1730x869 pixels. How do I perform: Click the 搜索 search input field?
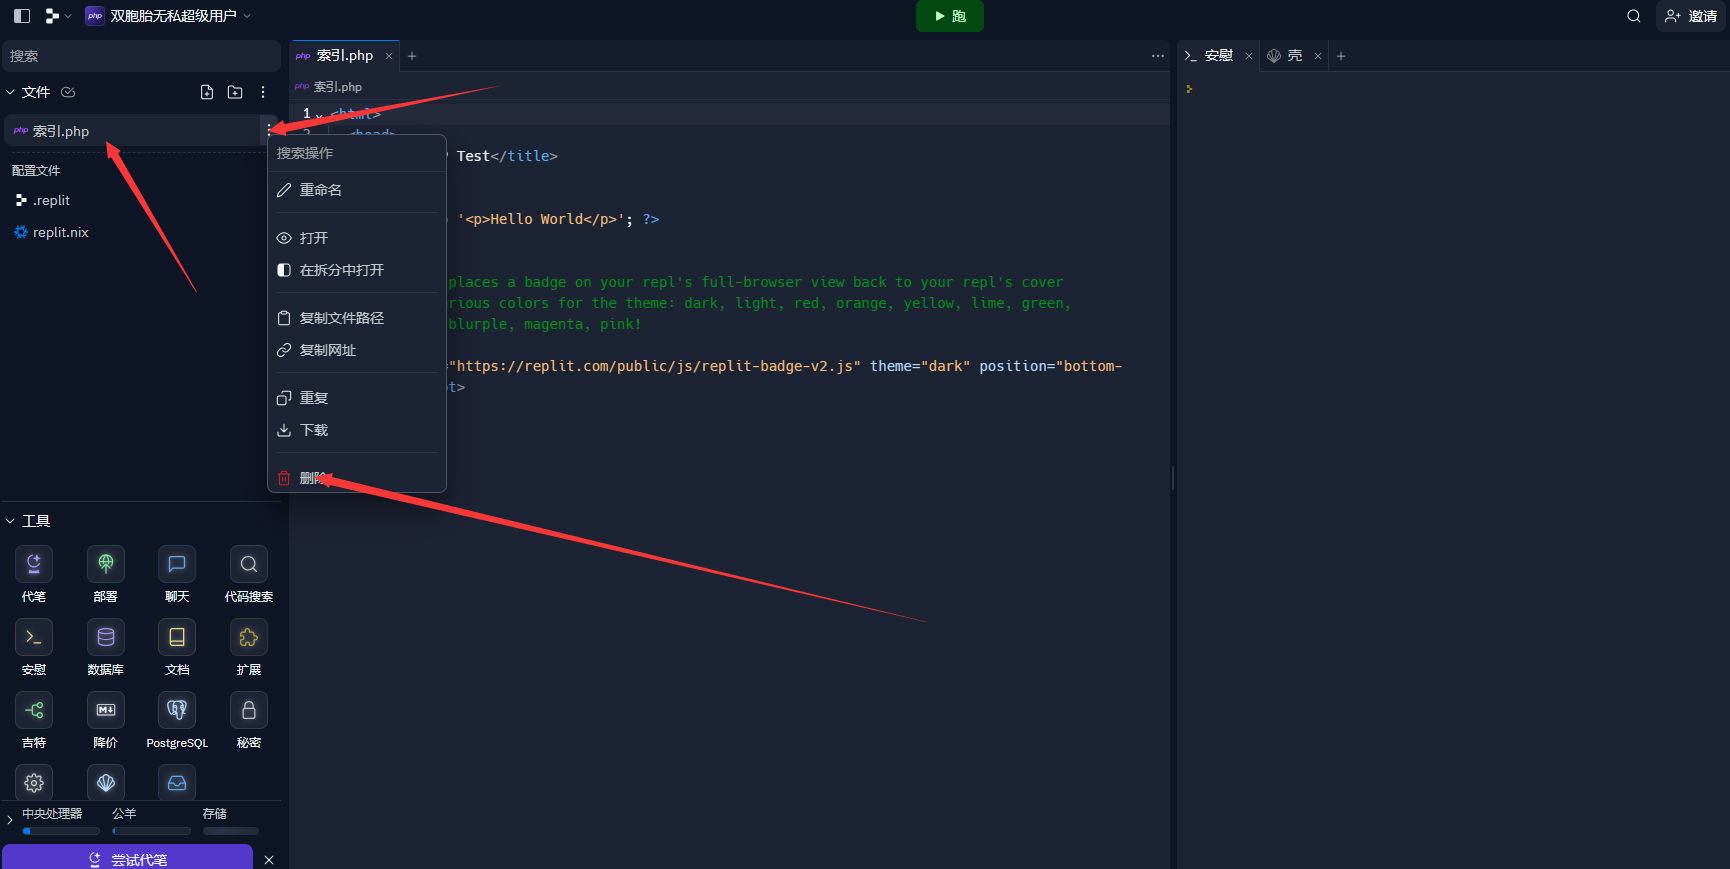[x=141, y=56]
